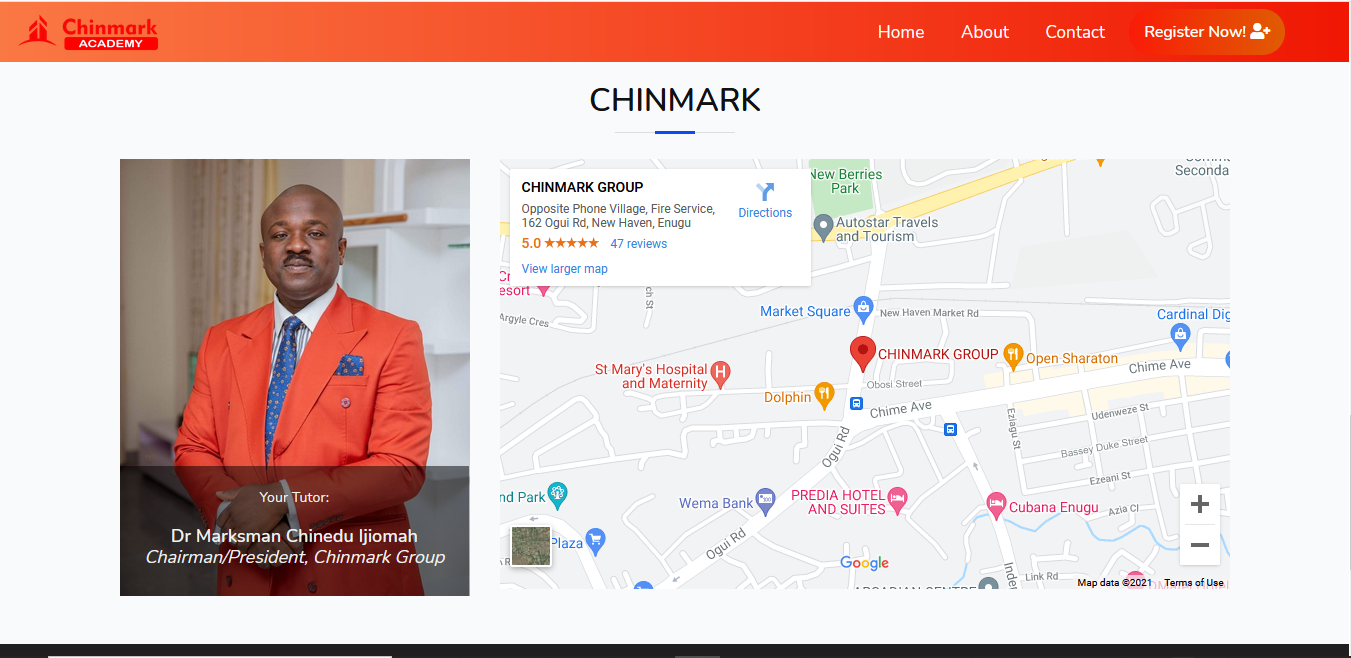
Task: Click the tutor's portrait photo
Action: 295,377
